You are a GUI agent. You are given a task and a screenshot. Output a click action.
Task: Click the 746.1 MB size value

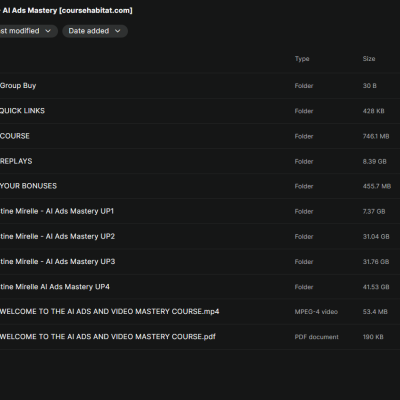pos(376,136)
